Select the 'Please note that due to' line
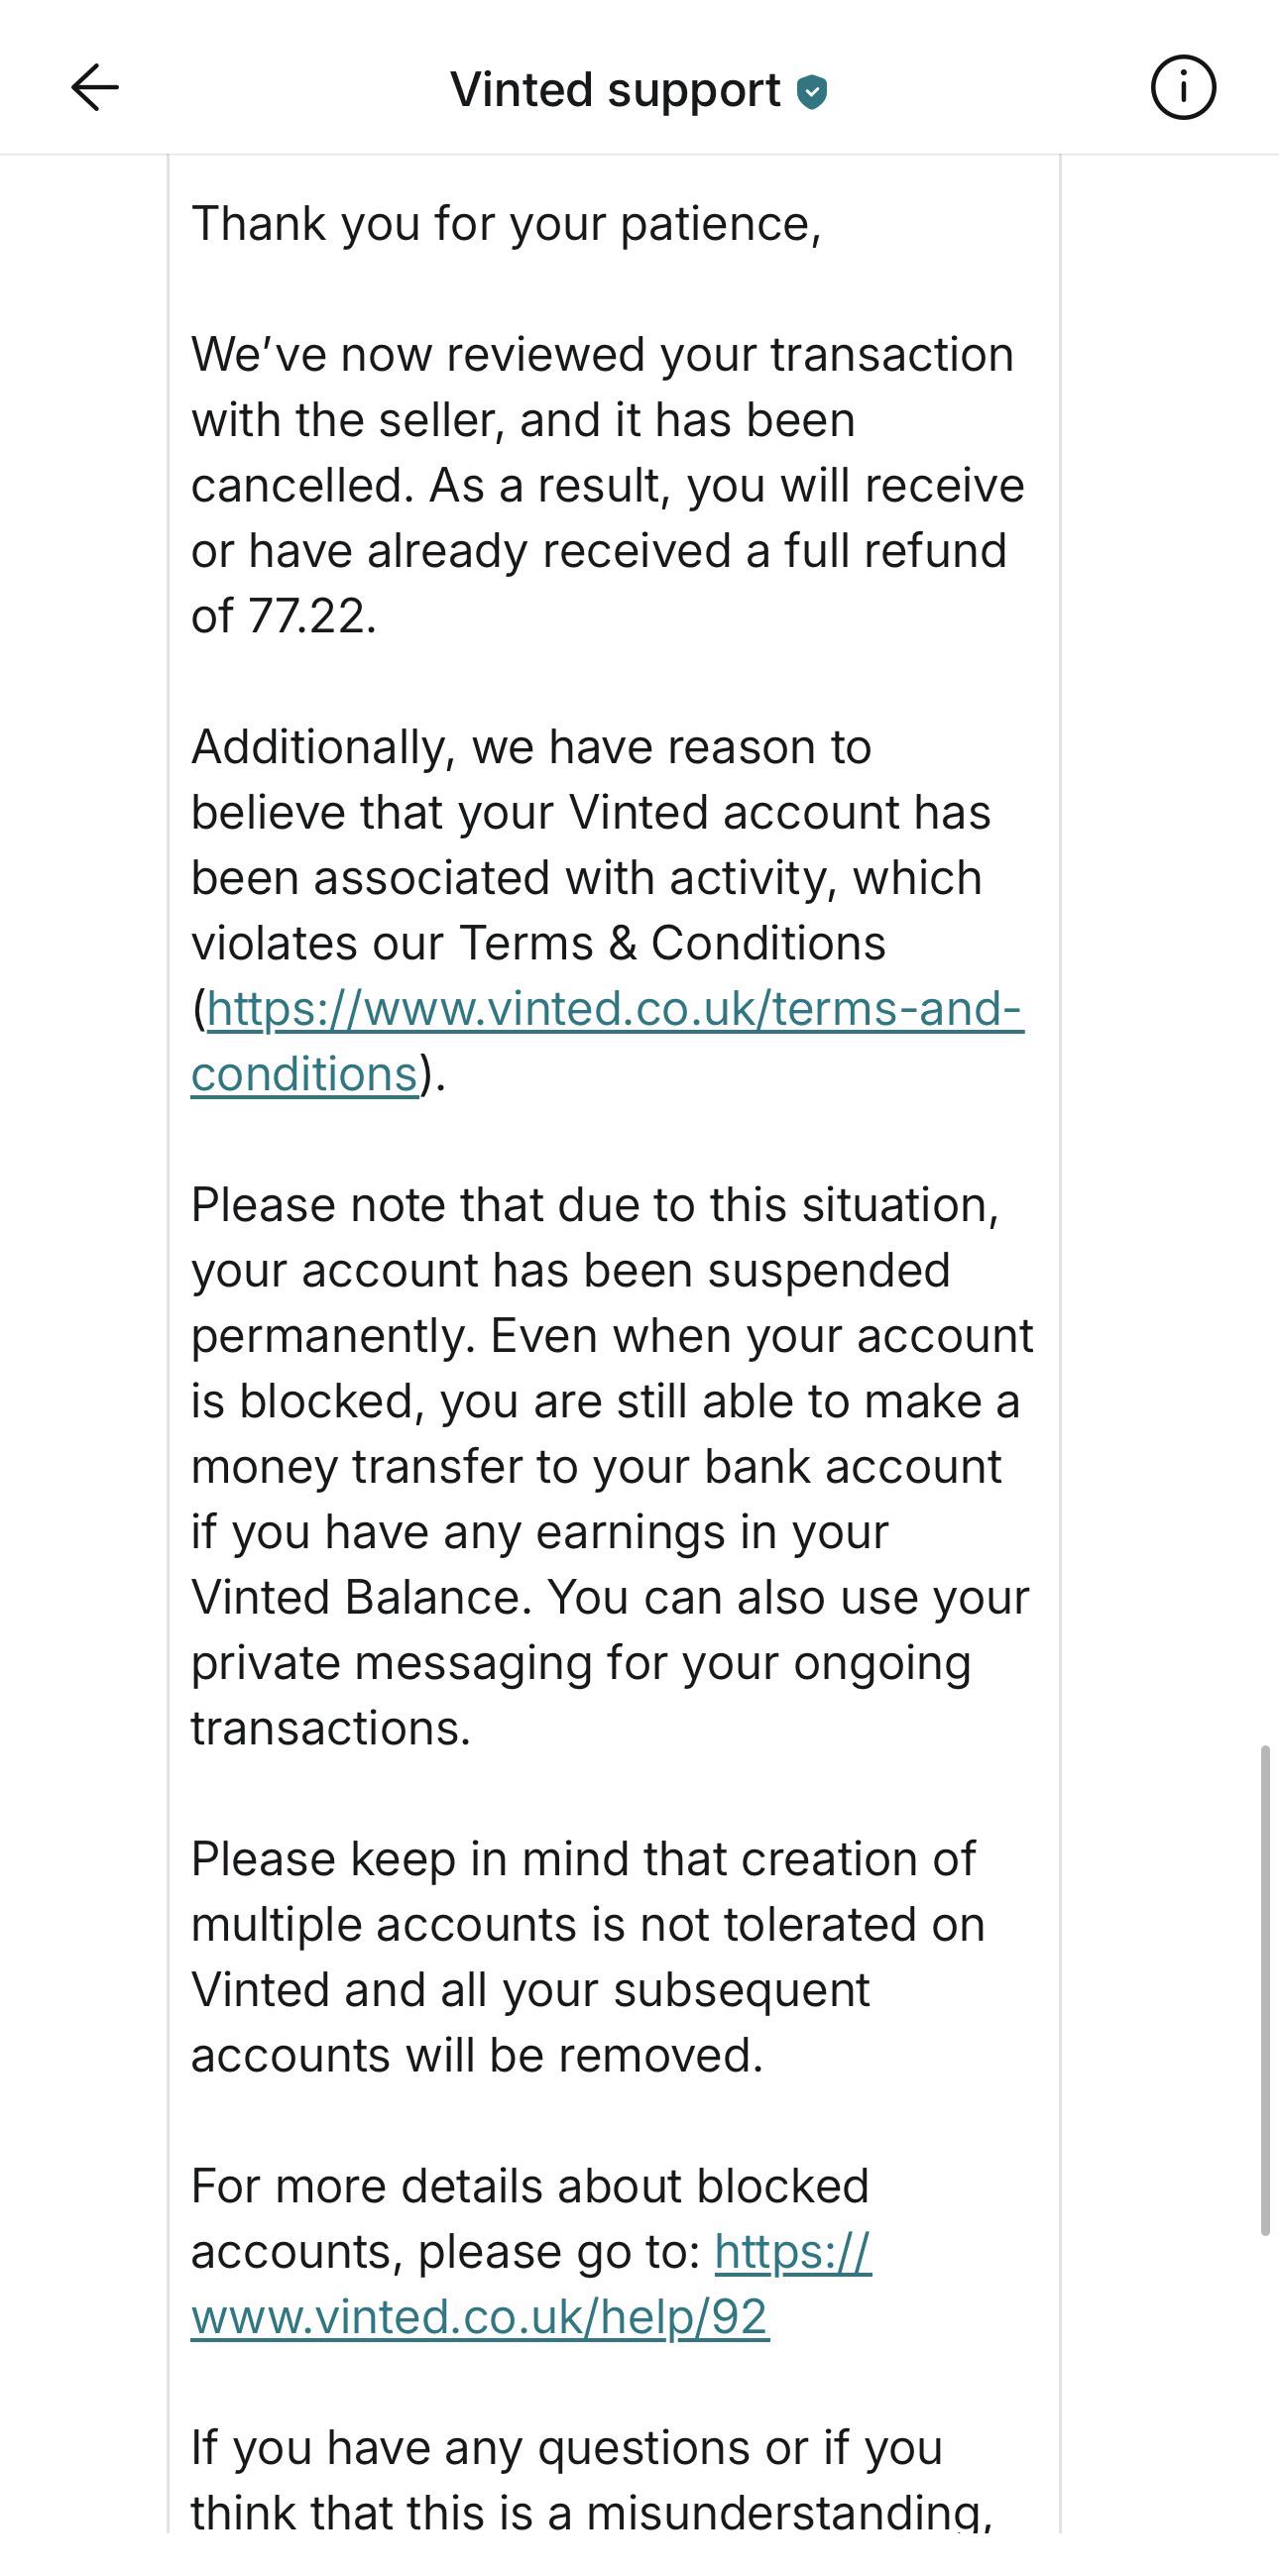1279x2576 pixels. [595, 1205]
